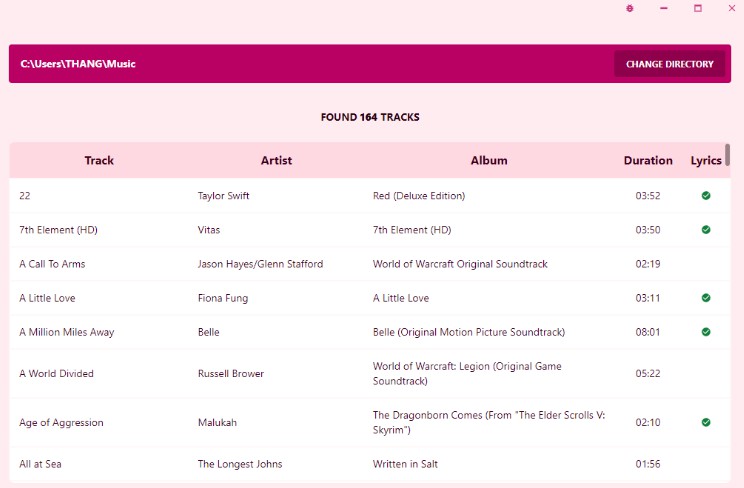The image size is (744, 488).
Task: Click the music directory path text
Action: click(x=78, y=64)
